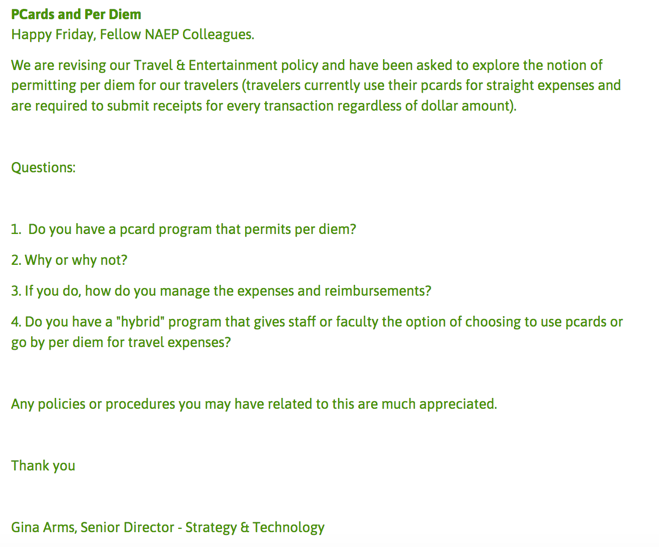Click the line starting "We are revising"
The height and width of the screenshot is (547, 659).
[x=315, y=65]
